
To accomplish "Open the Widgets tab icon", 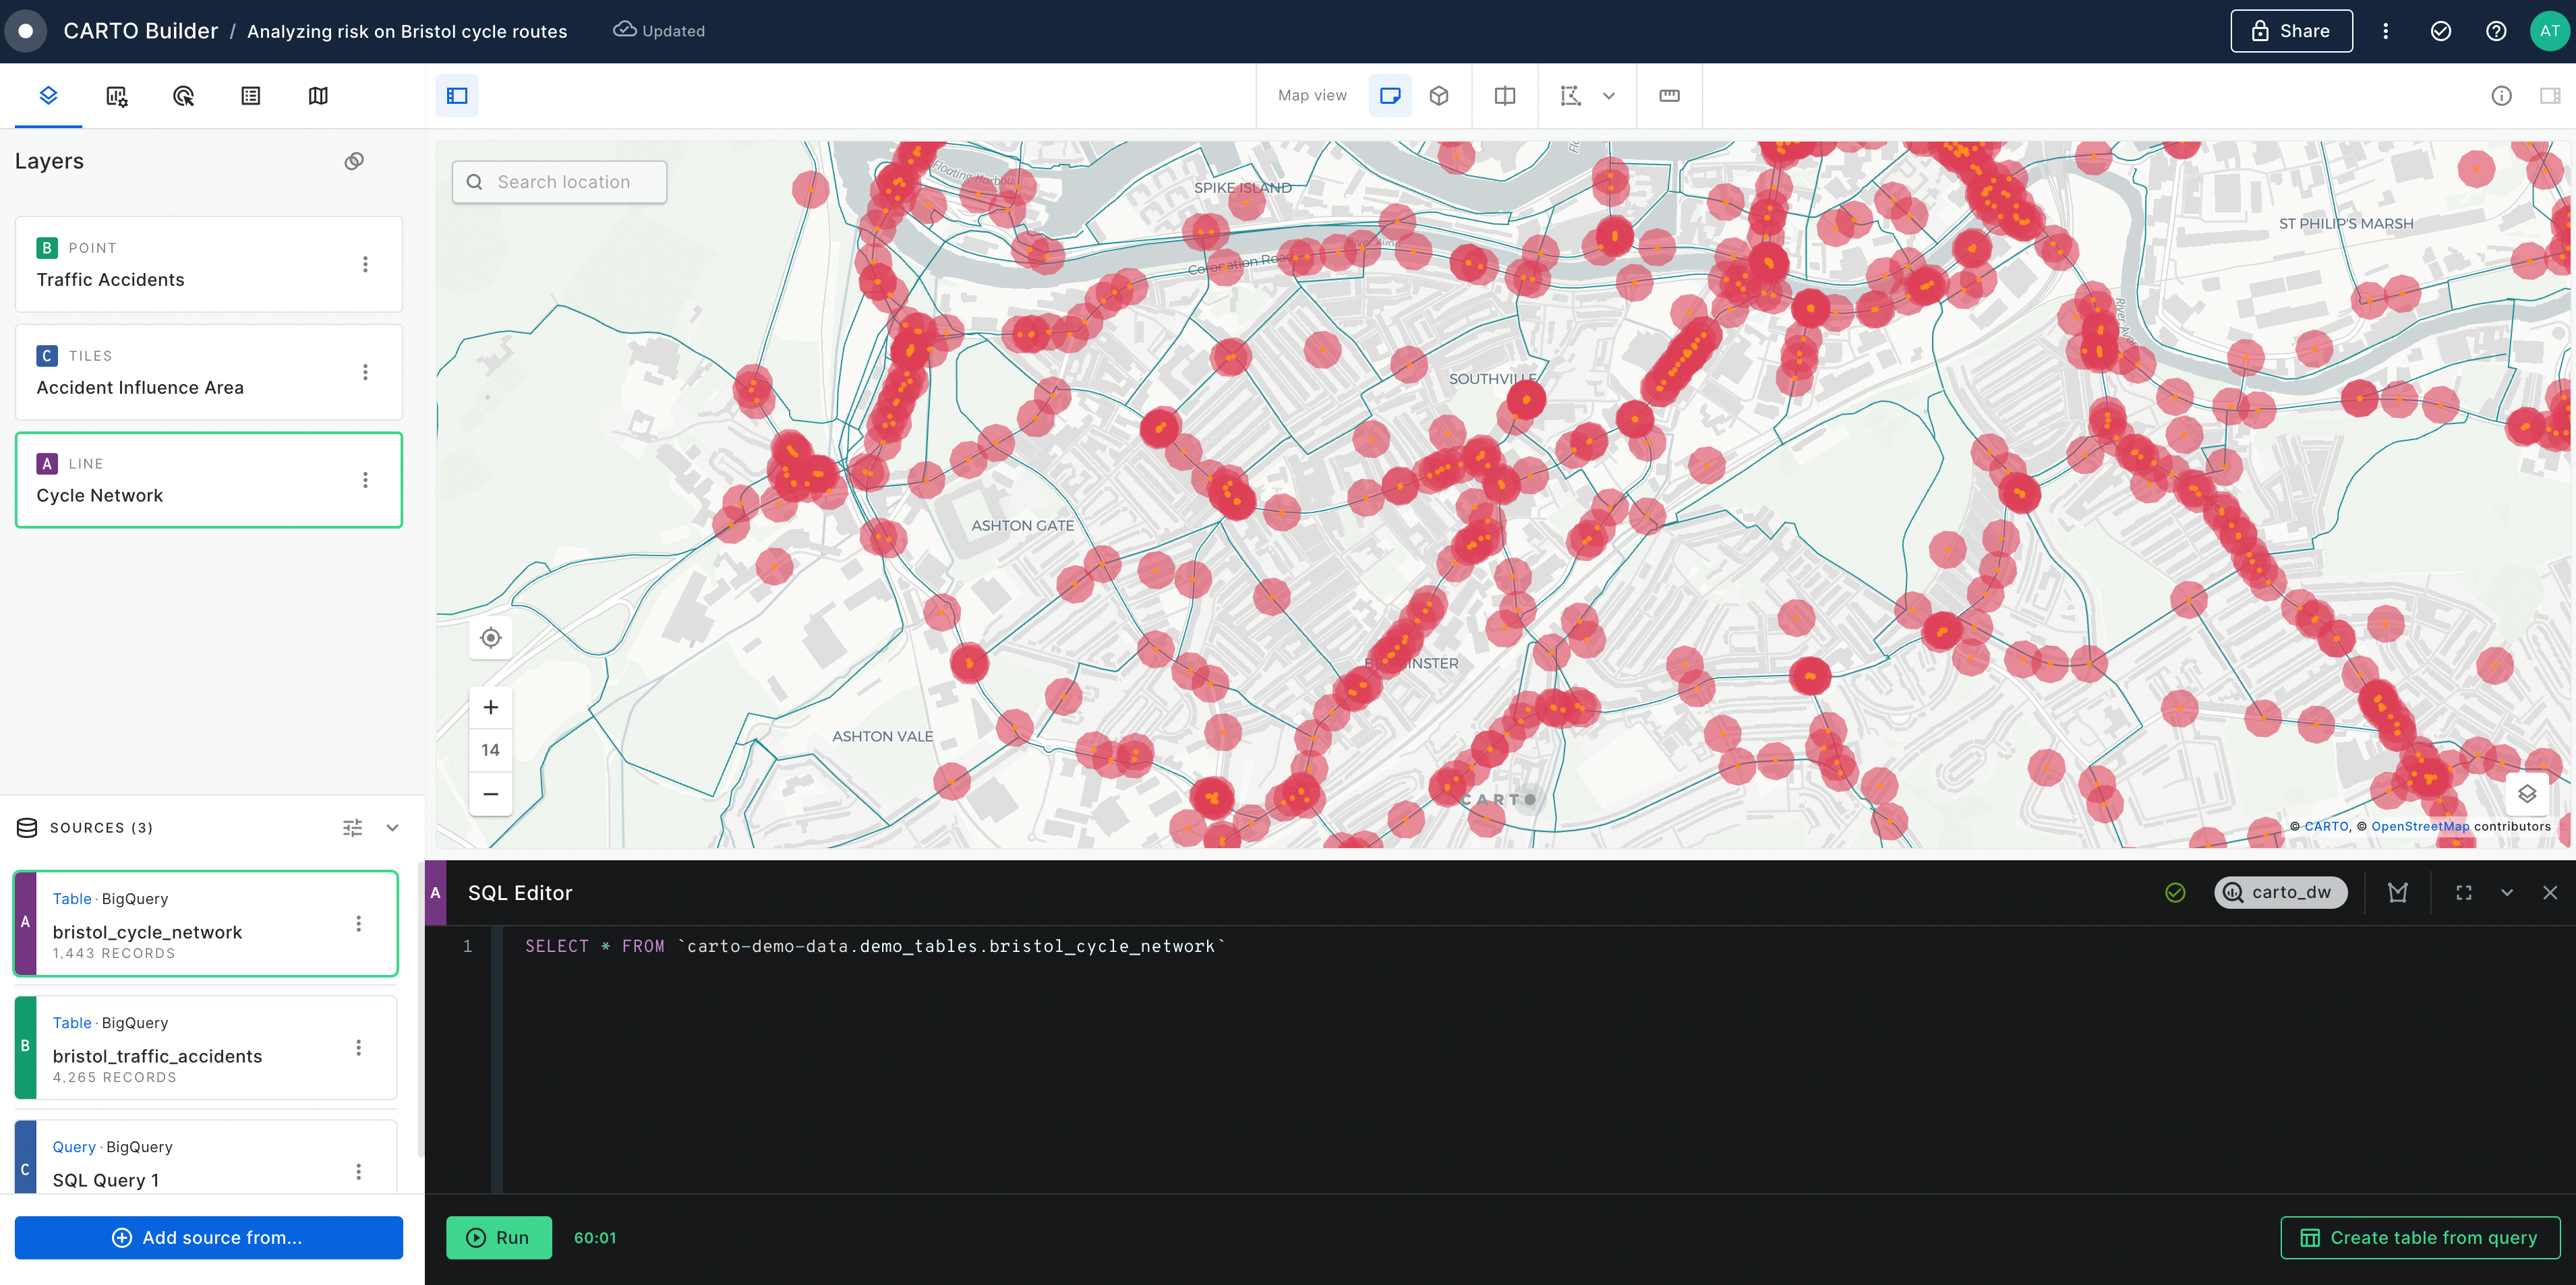I will point(116,96).
